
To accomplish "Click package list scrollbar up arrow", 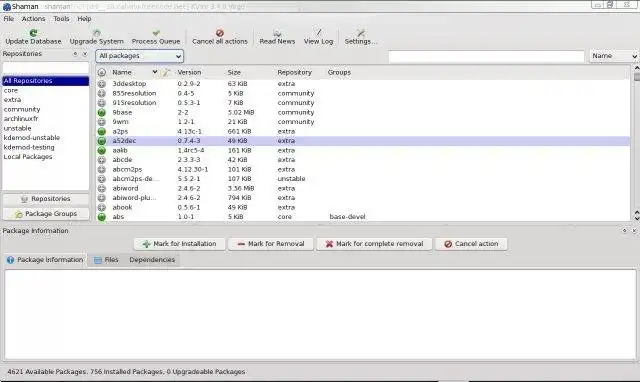I will click(x=636, y=68).
